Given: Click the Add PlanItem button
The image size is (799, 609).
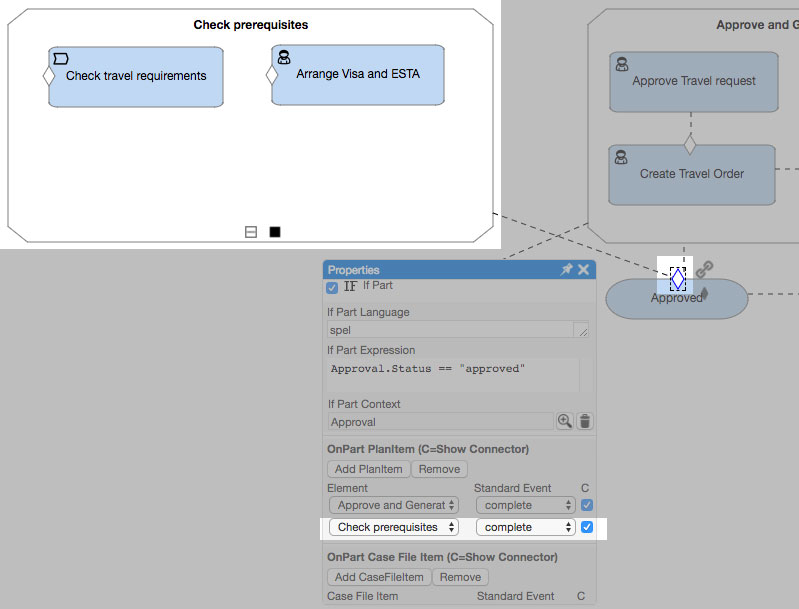Looking at the screenshot, I should (x=368, y=469).
